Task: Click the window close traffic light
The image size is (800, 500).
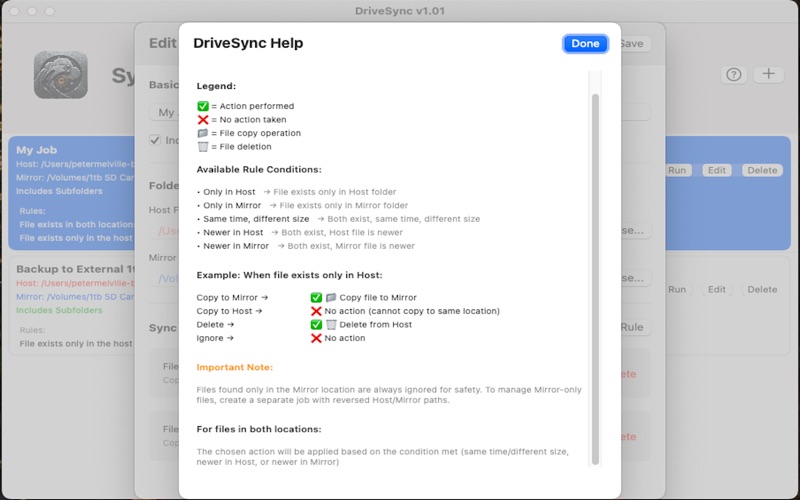Action: [14, 11]
